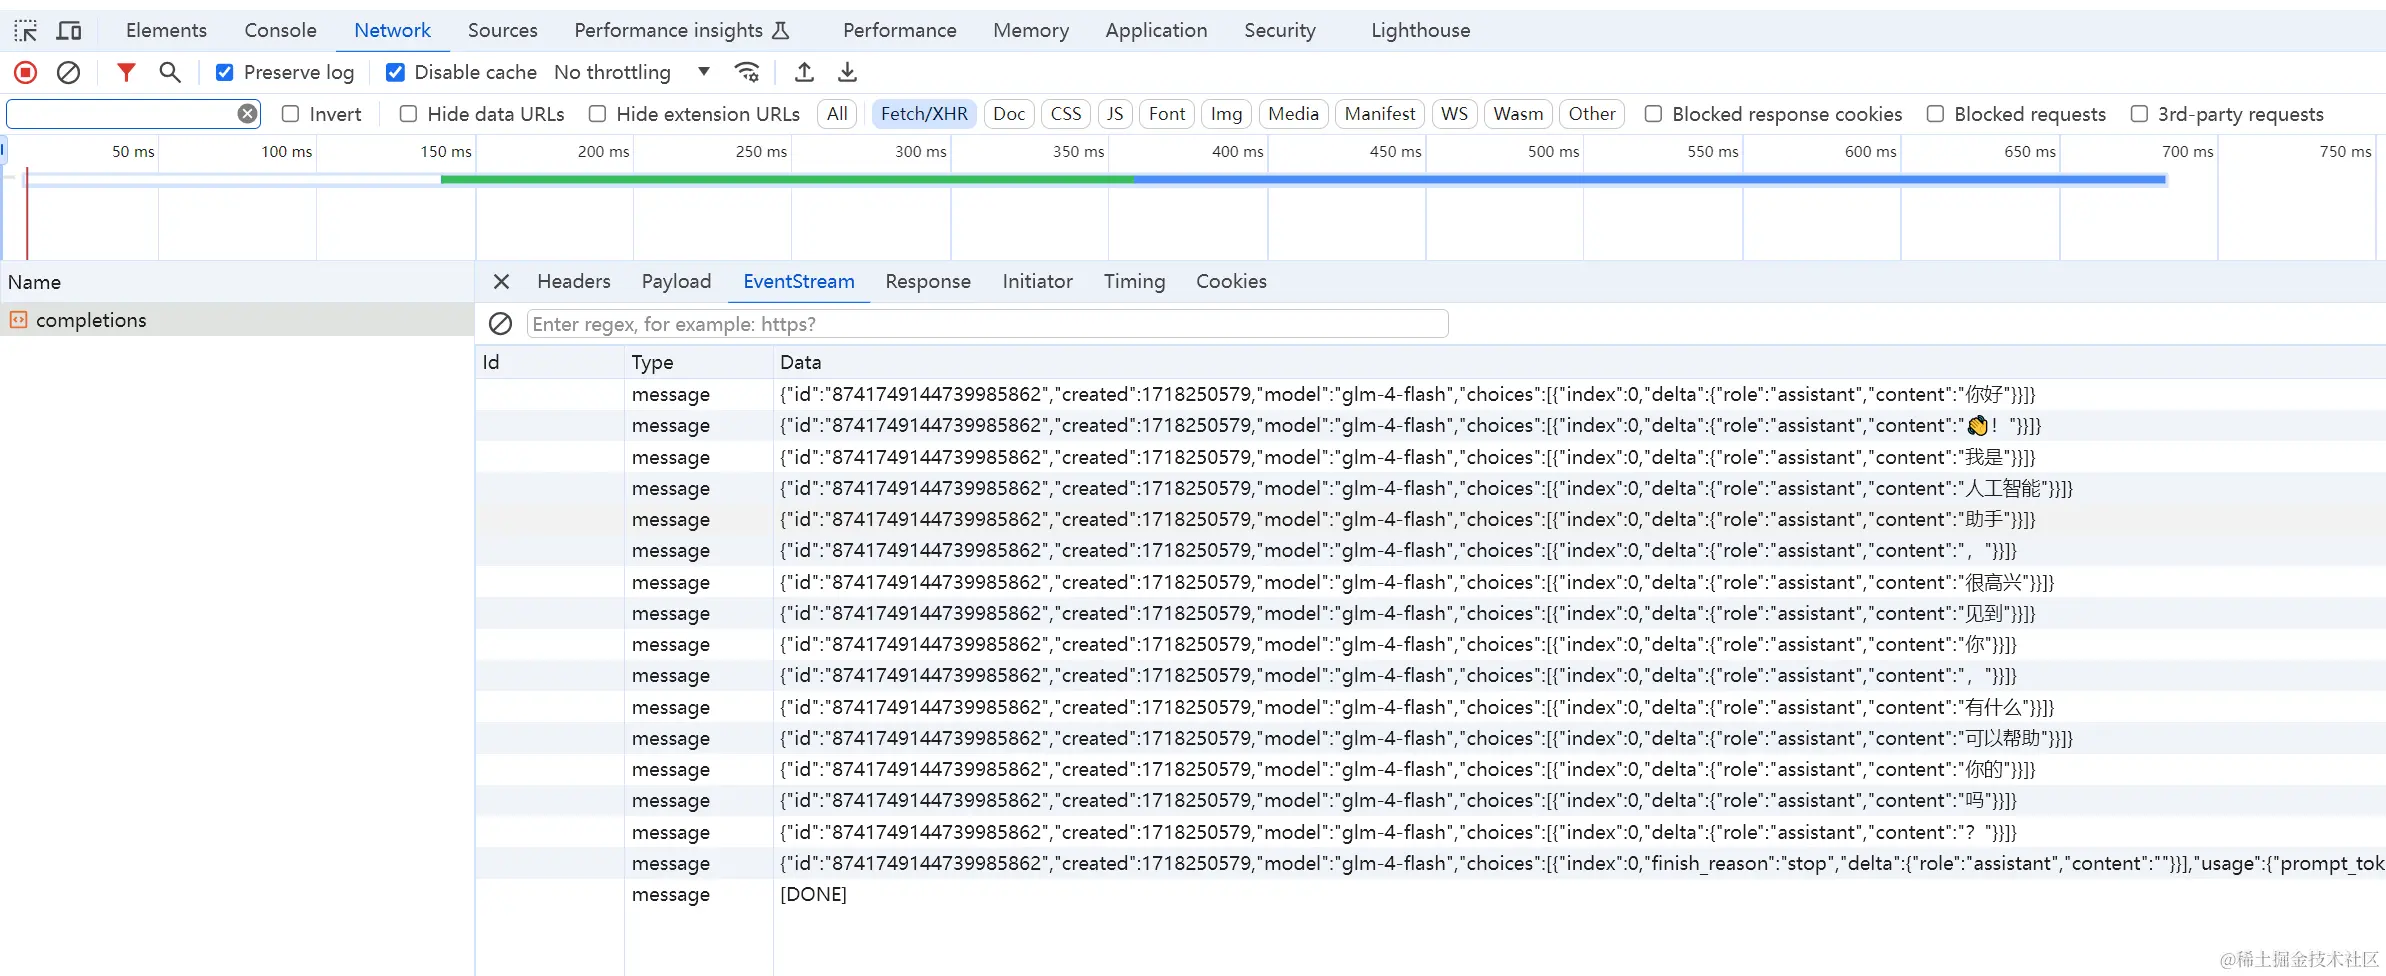Switch to the Console panel

click(280, 31)
